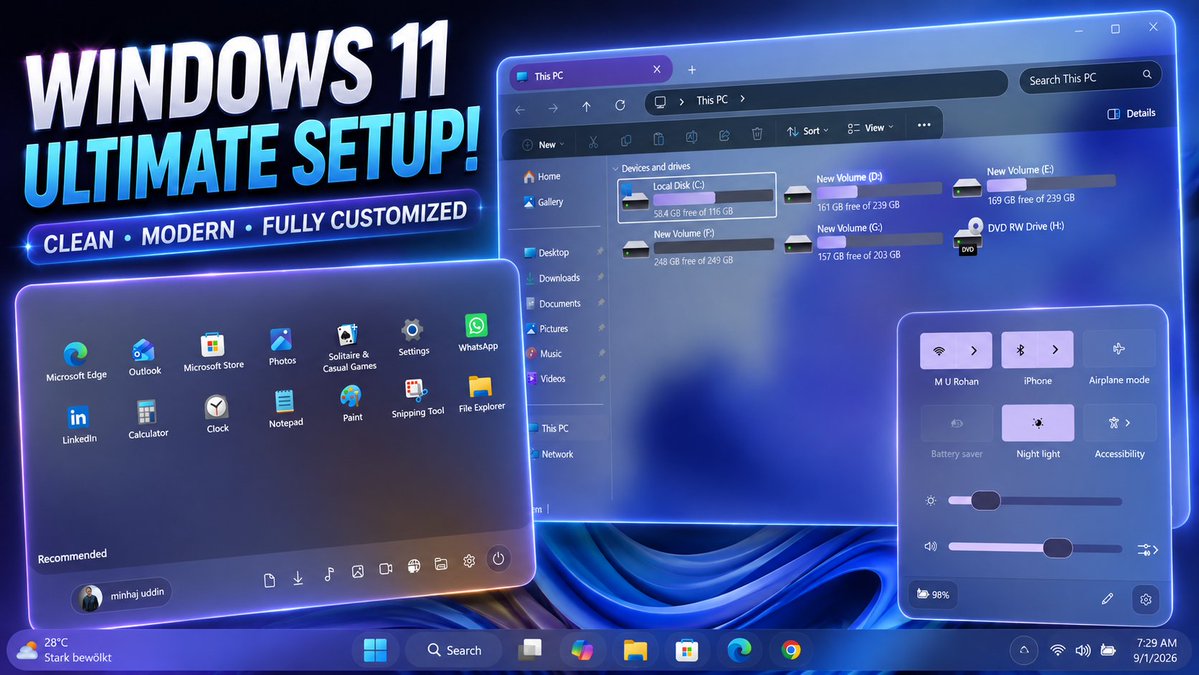The width and height of the screenshot is (1199, 675).
Task: Click the Start menu power button
Action: 499,559
